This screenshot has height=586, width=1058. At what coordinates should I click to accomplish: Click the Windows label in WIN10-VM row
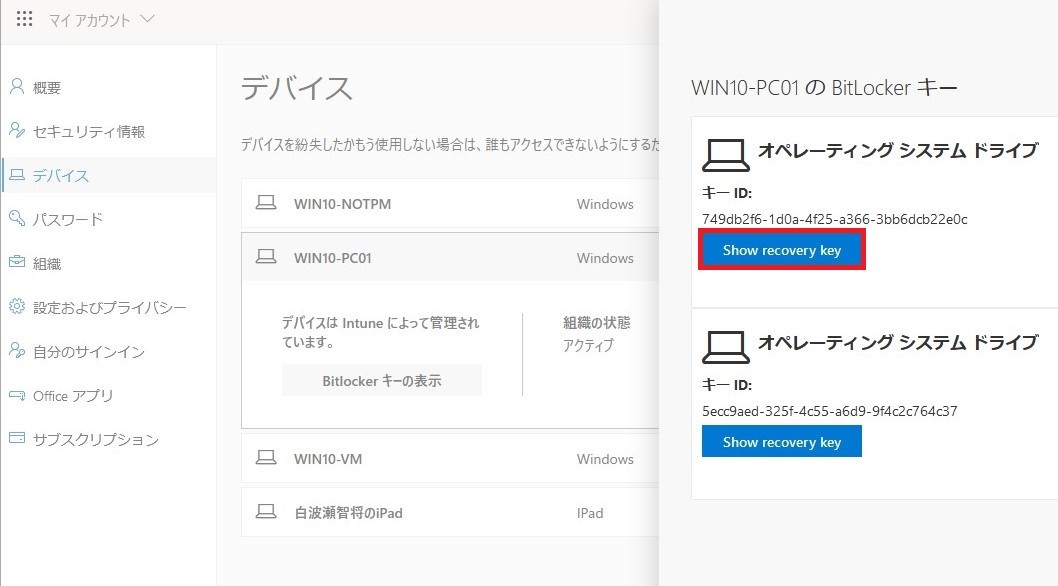pyautogui.click(x=605, y=459)
